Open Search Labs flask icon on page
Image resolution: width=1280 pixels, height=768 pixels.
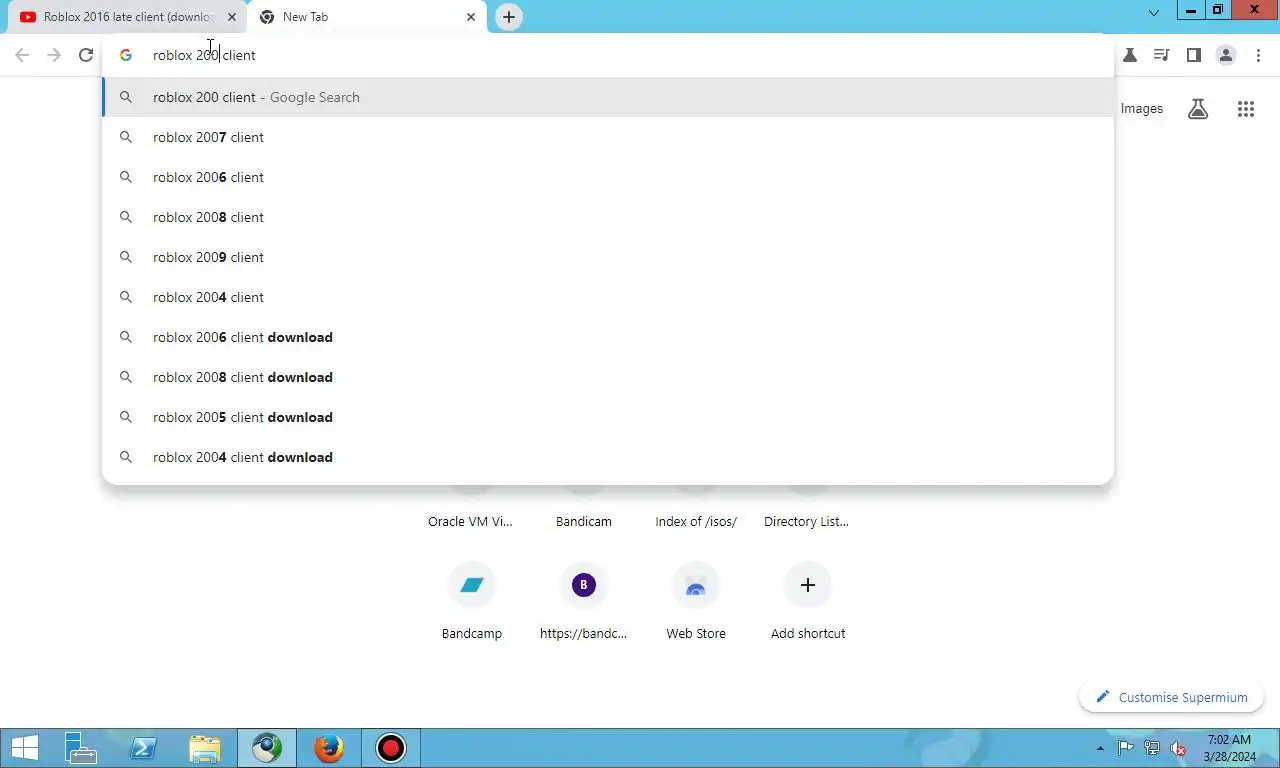(x=1198, y=109)
